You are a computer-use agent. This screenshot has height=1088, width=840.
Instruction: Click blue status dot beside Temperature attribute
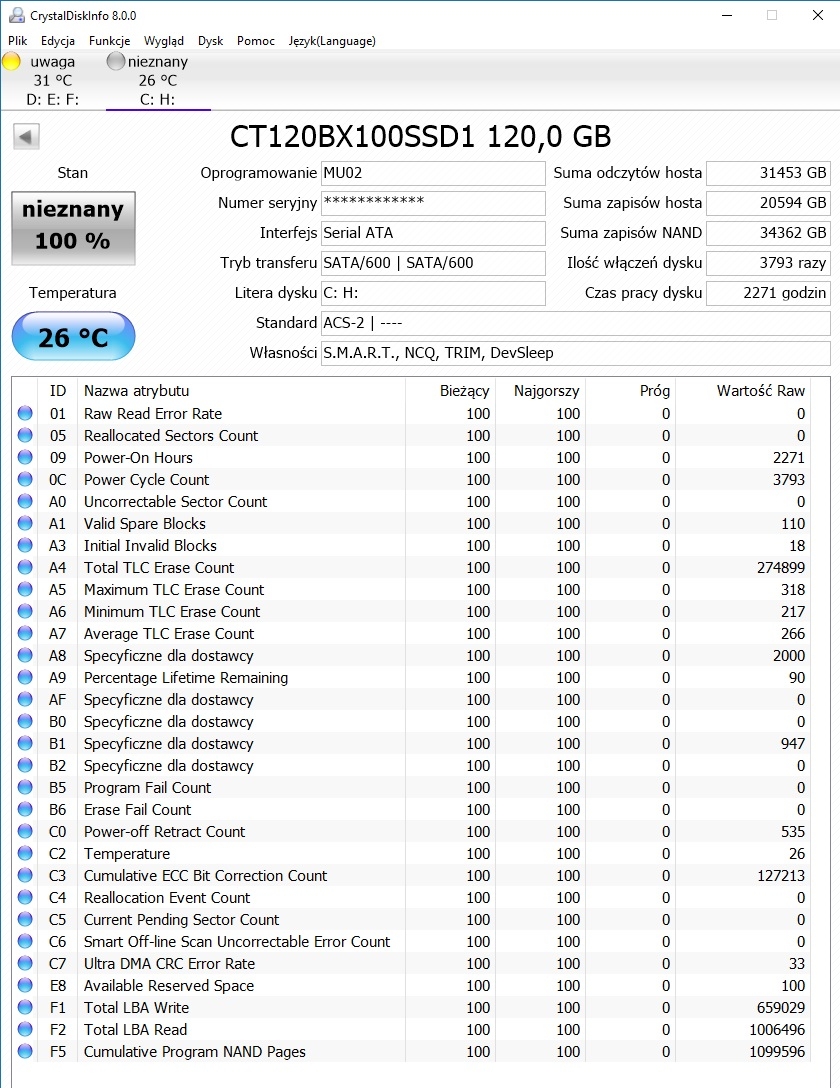[26, 853]
